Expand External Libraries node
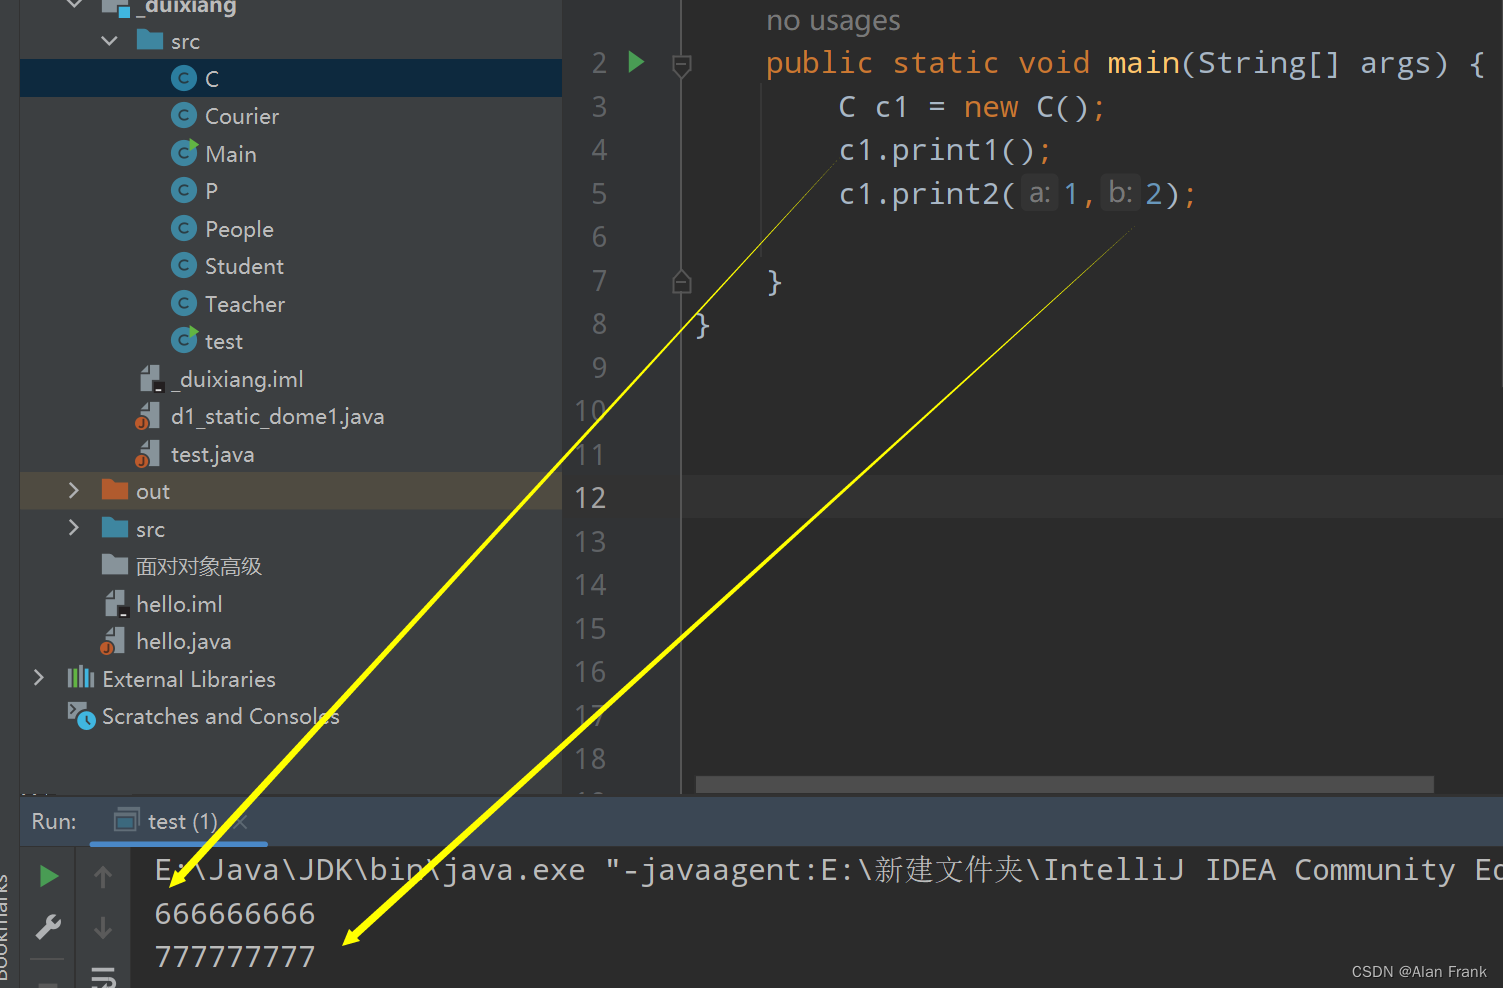Screen dimensions: 1503x988 [x=39, y=678]
